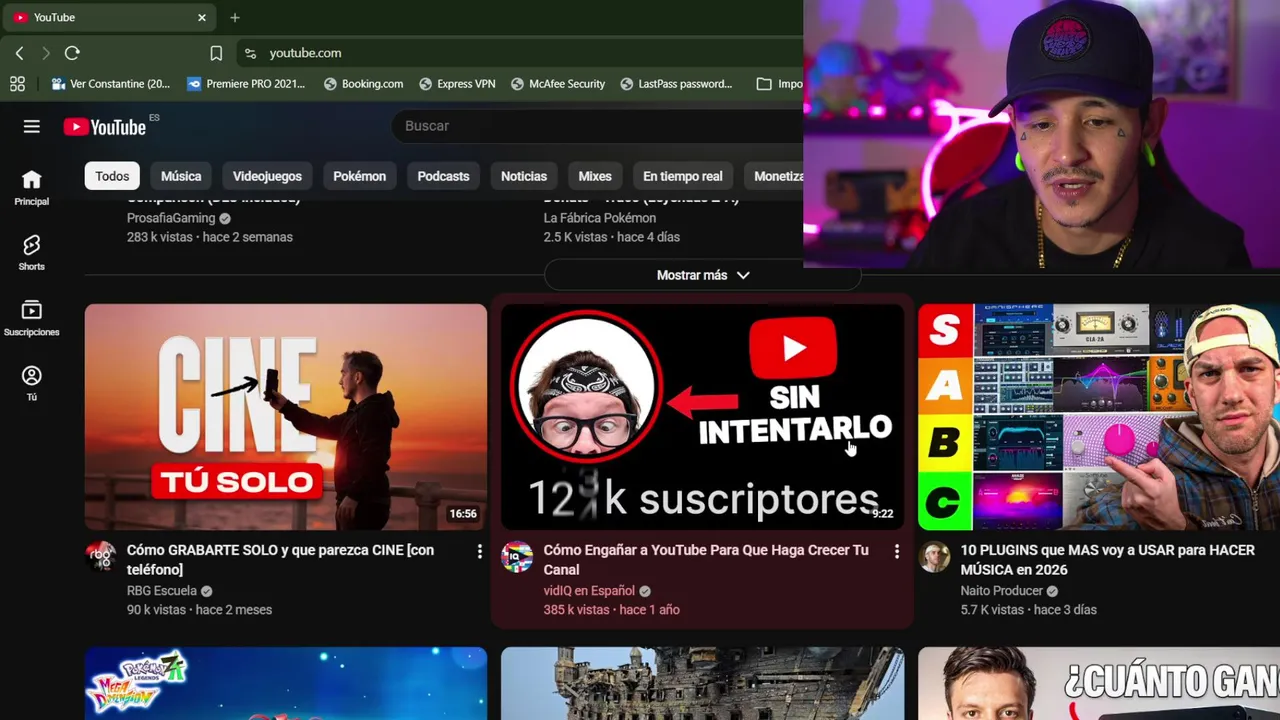This screenshot has width=1280, height=720.
Task: Select the Videojuegos filter chip
Action: pyautogui.click(x=267, y=176)
